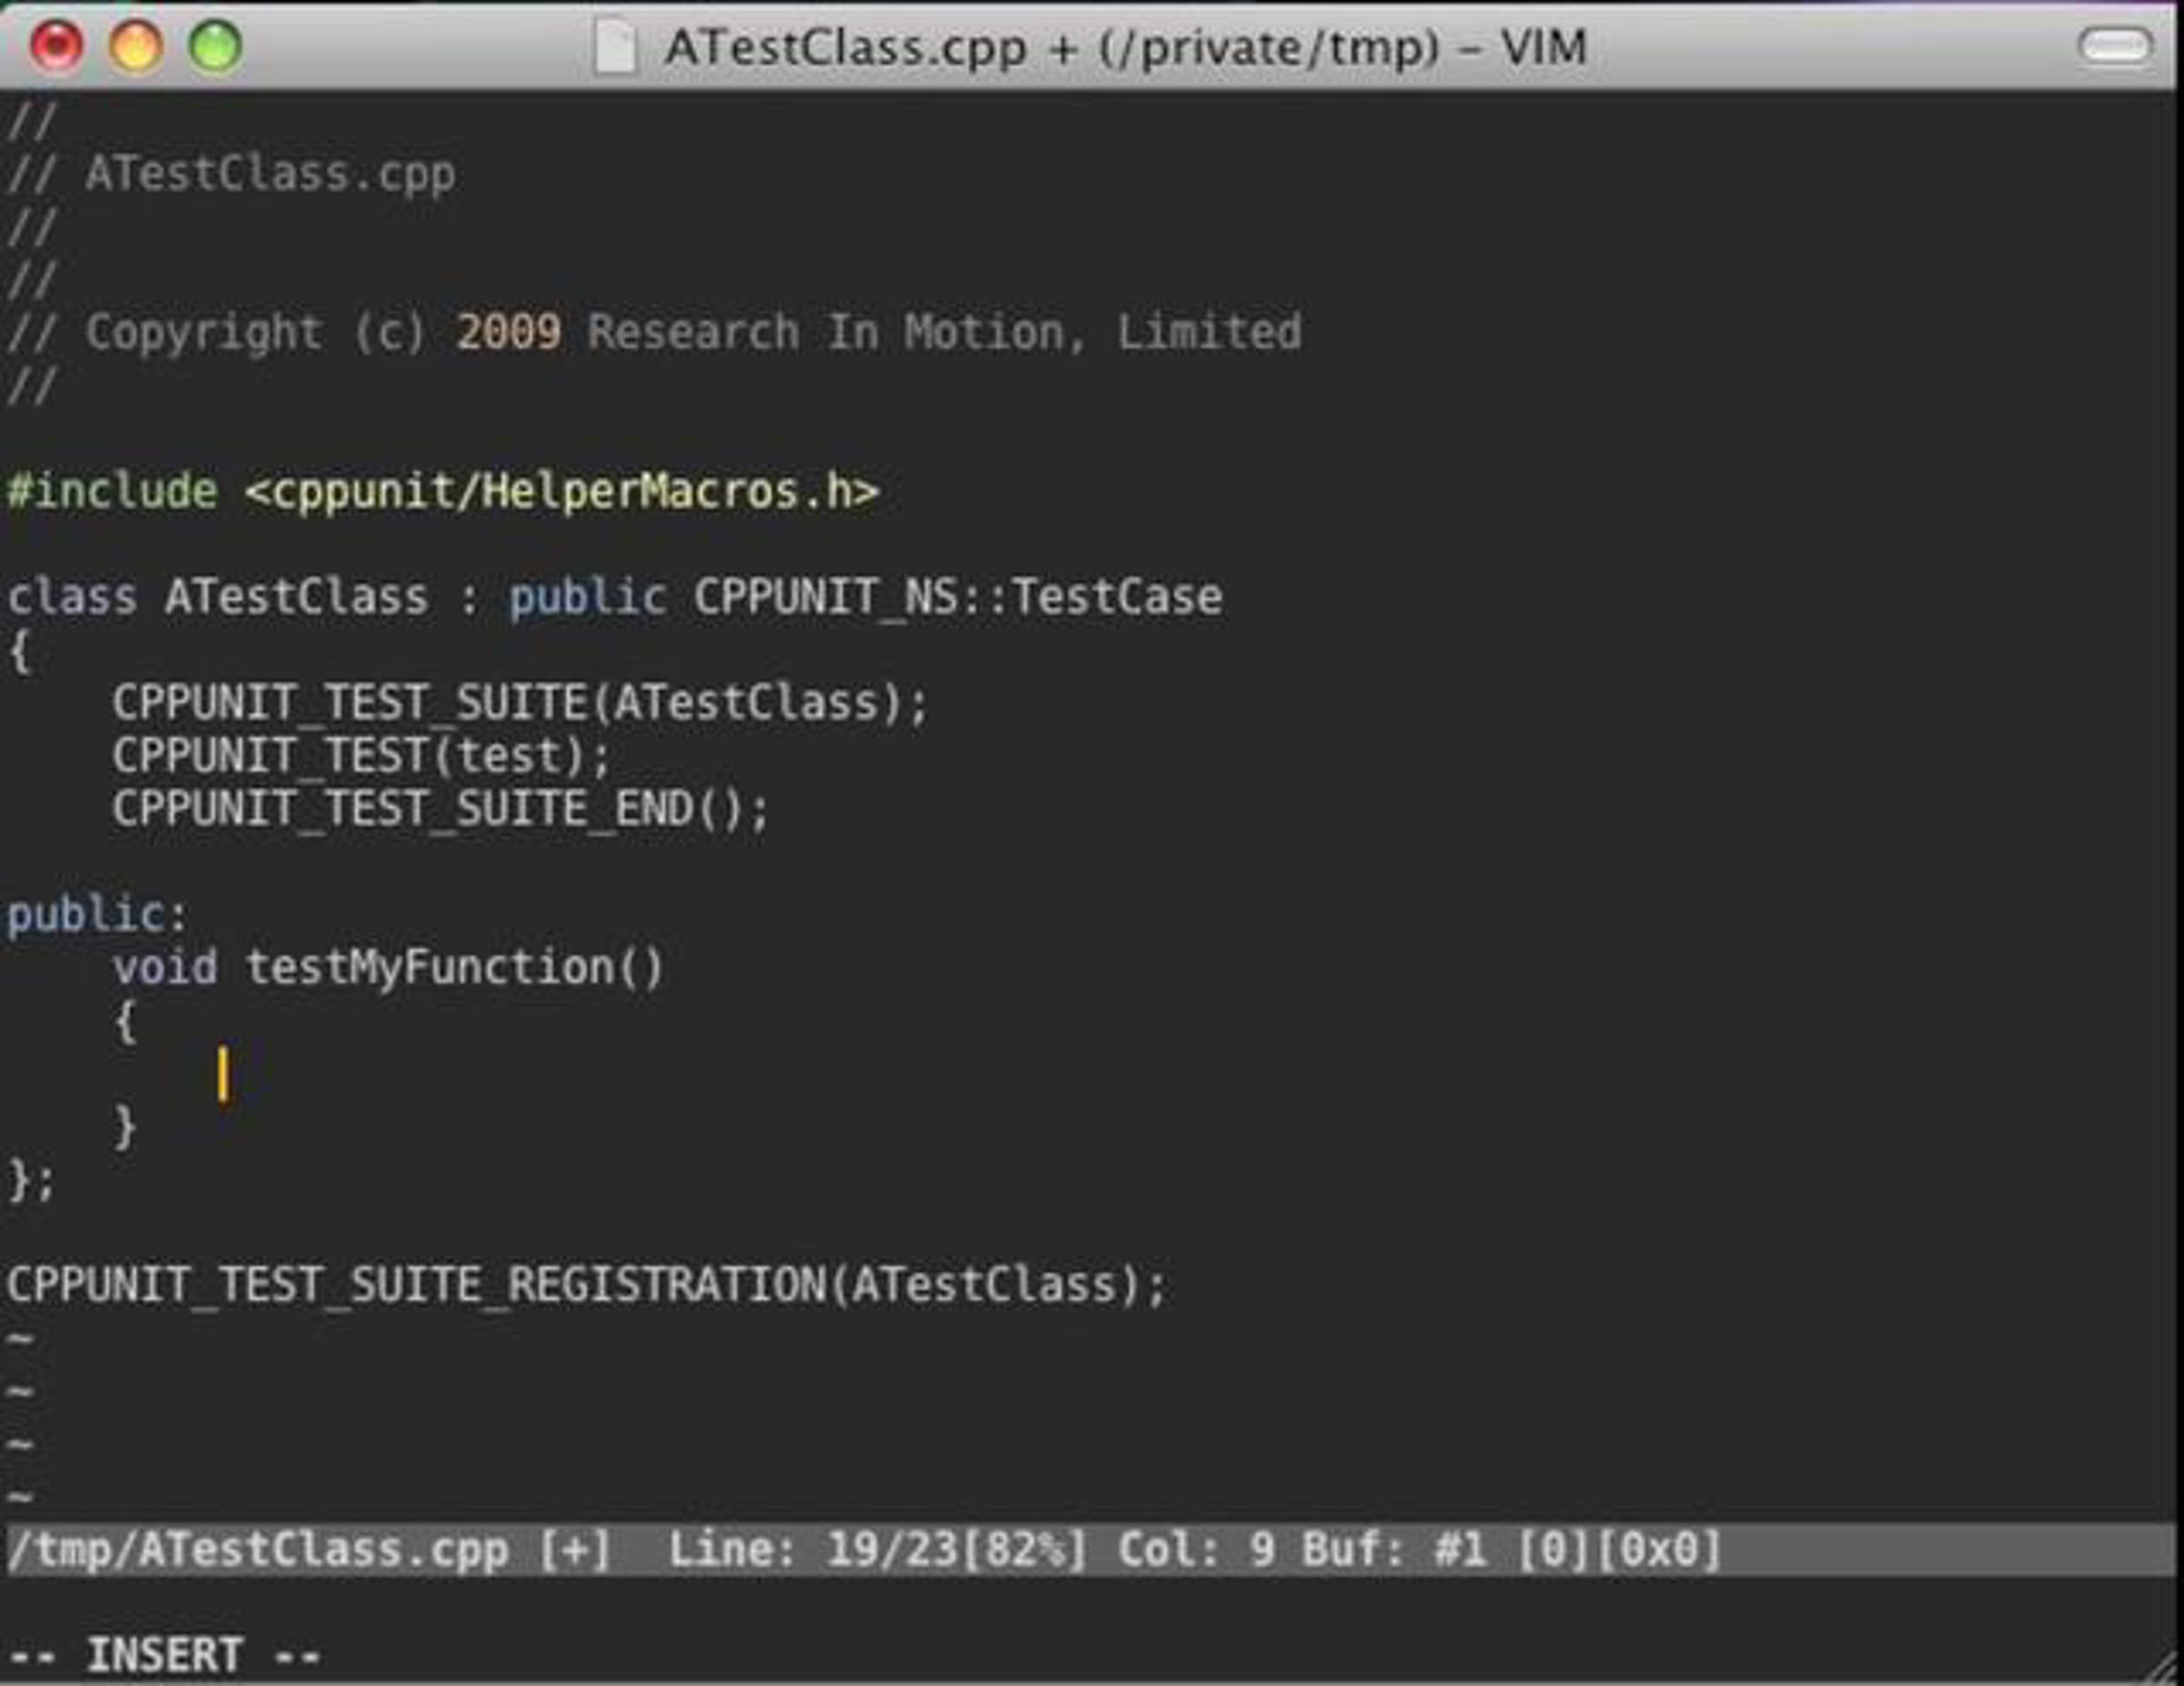2184x1686 pixels.
Task: Click the green zoom window button
Action: 215,46
